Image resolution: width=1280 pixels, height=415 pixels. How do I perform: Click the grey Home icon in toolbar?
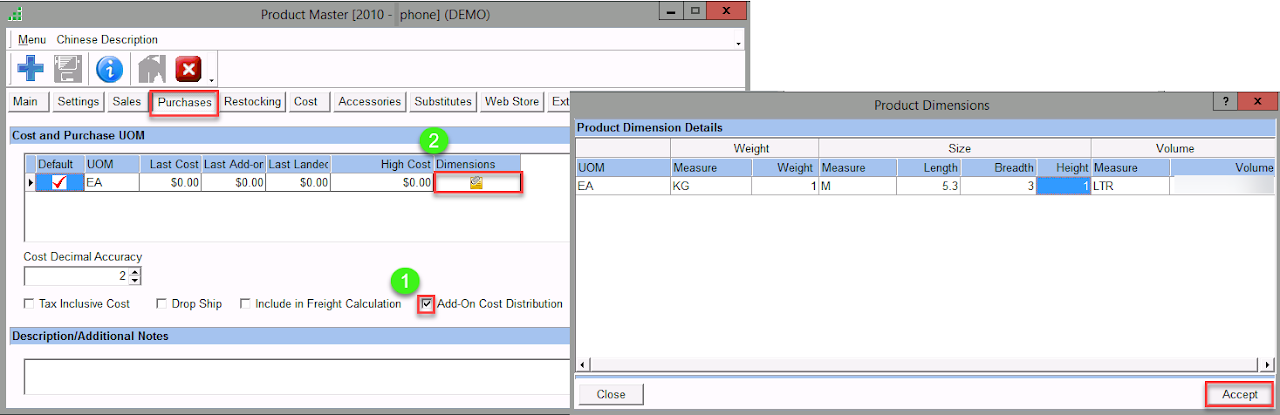[x=150, y=69]
